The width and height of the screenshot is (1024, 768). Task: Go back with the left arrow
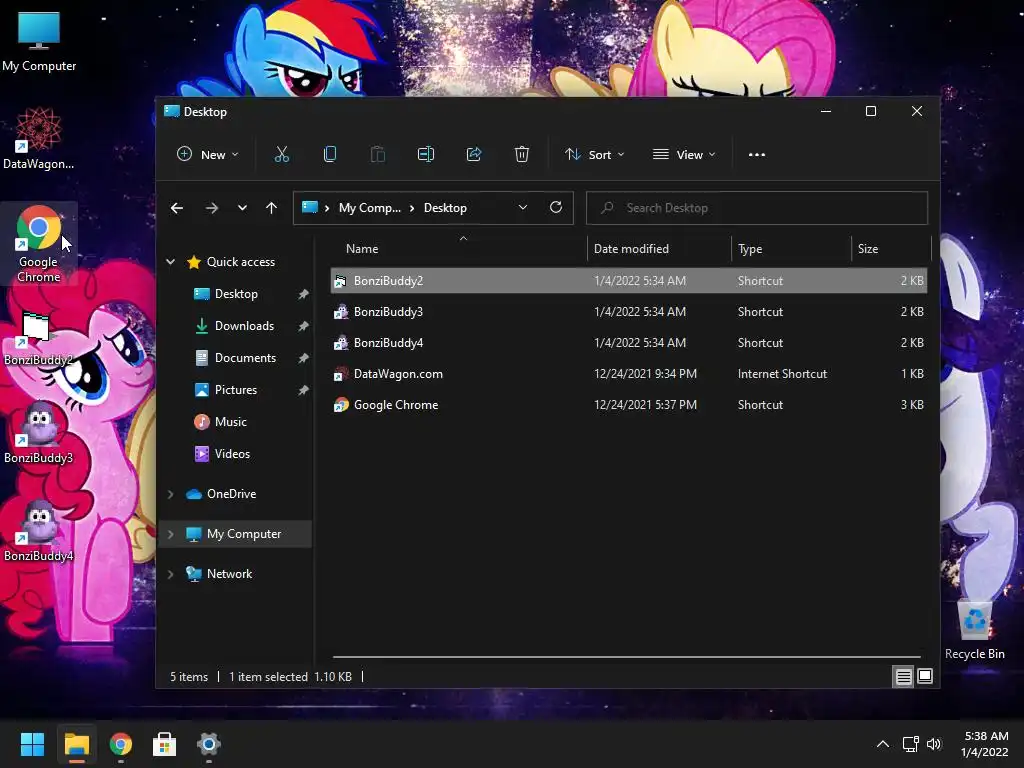pyautogui.click(x=177, y=208)
